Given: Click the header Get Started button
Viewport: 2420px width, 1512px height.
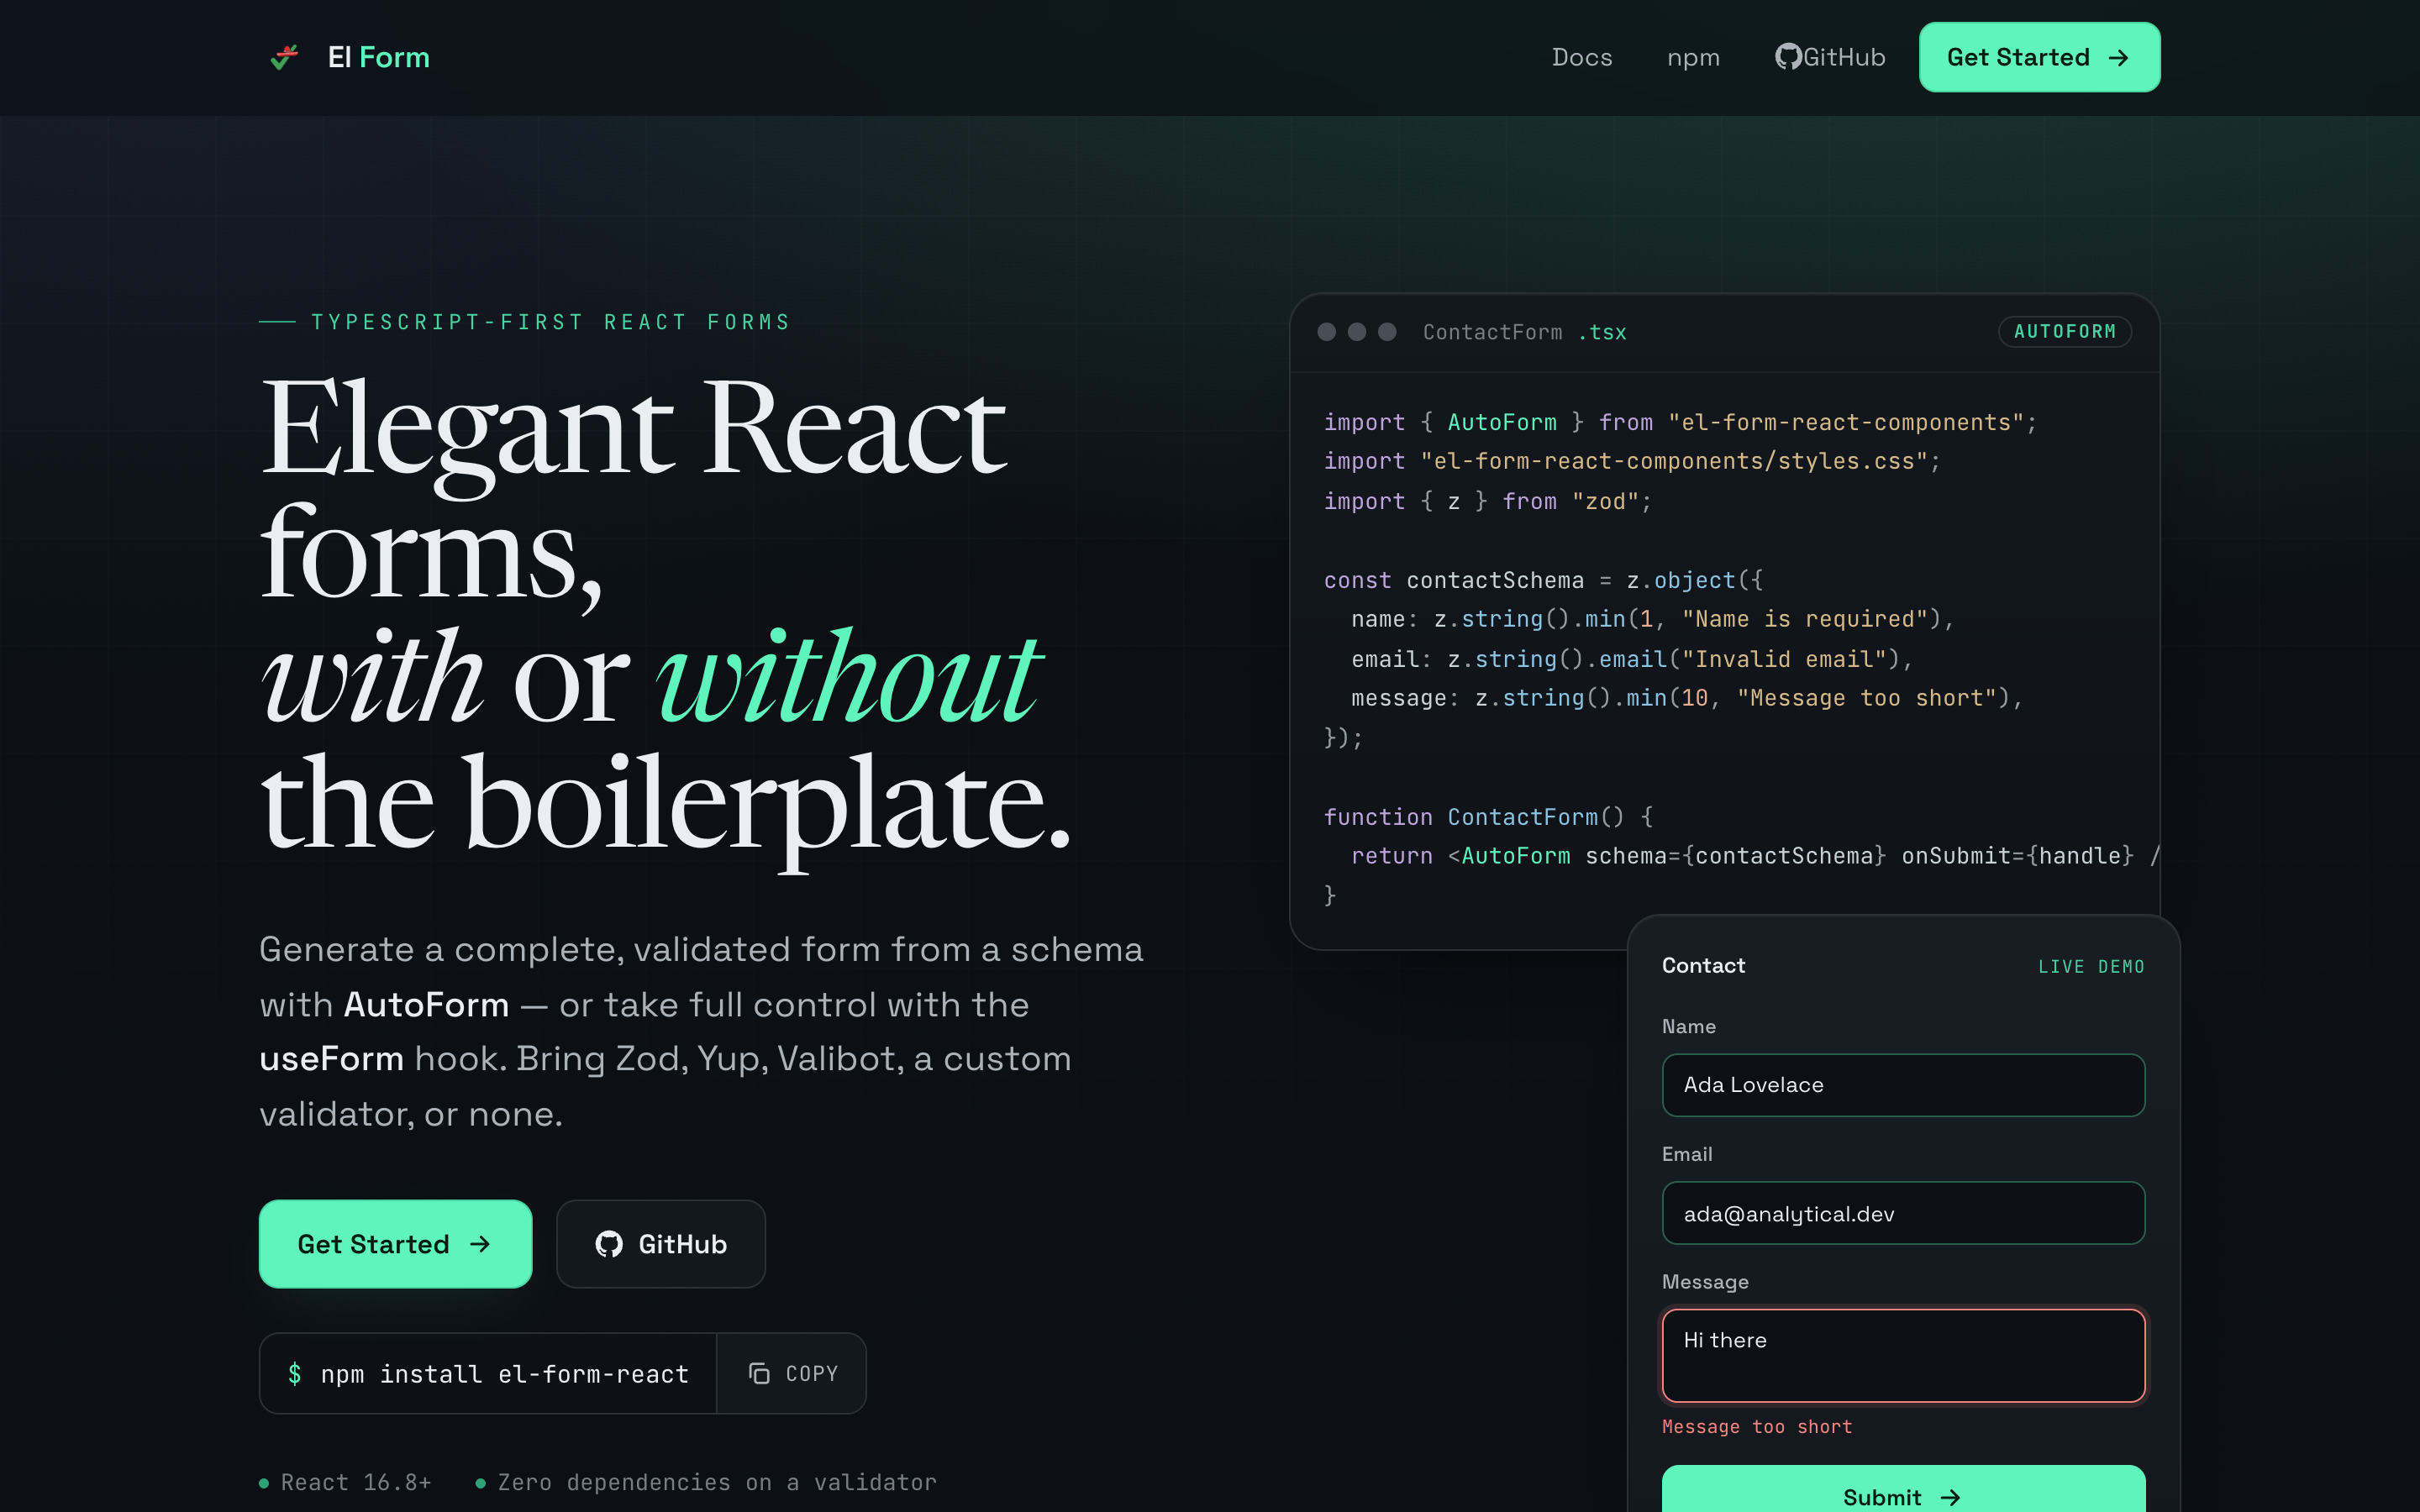Looking at the screenshot, I should 2039,57.
